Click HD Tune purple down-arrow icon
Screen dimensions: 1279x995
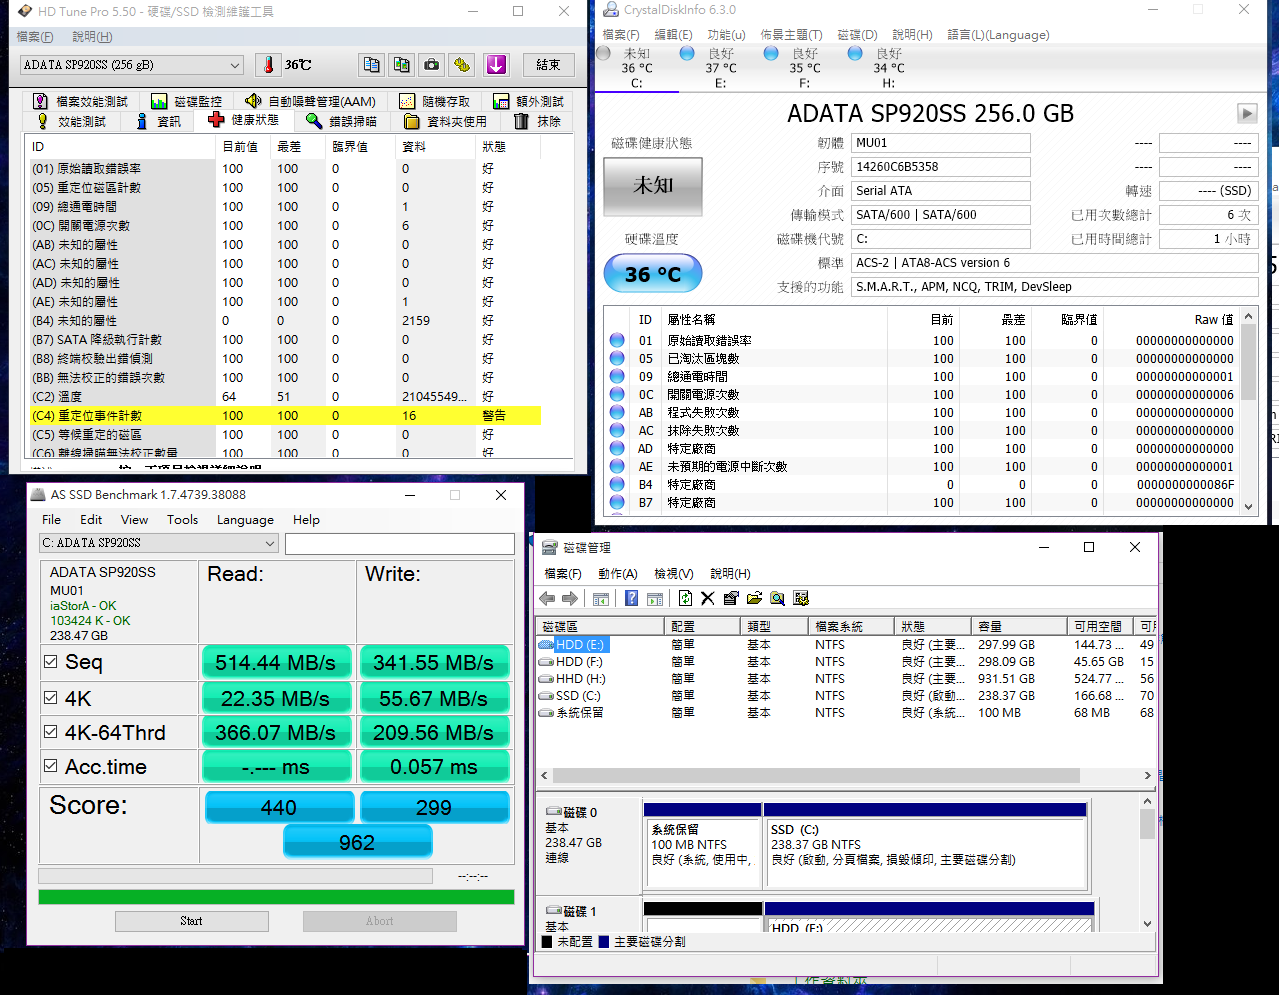pyautogui.click(x=496, y=65)
